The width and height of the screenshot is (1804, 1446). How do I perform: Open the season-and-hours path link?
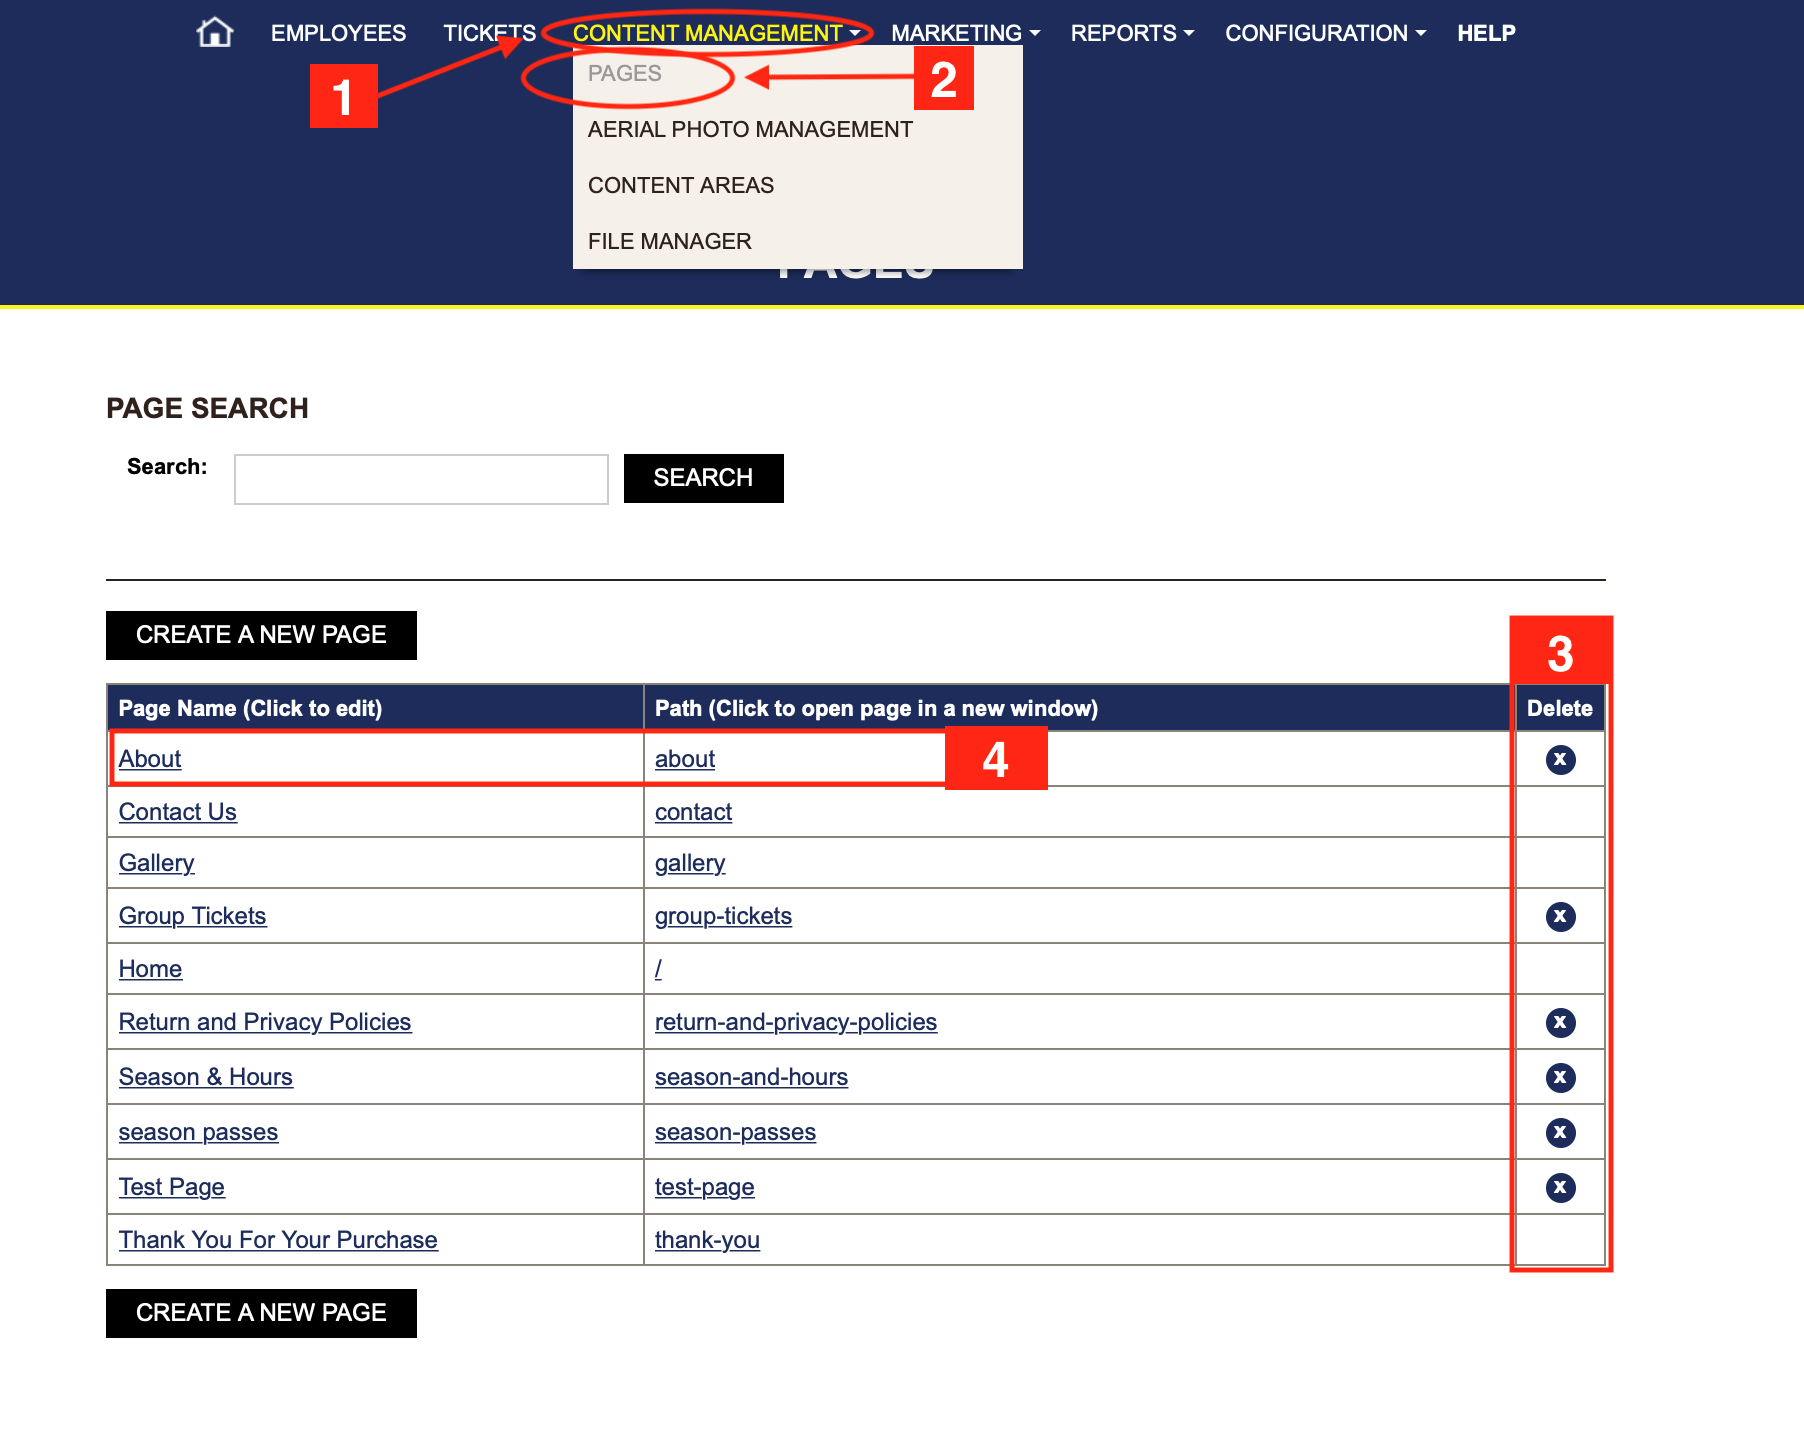[751, 1077]
